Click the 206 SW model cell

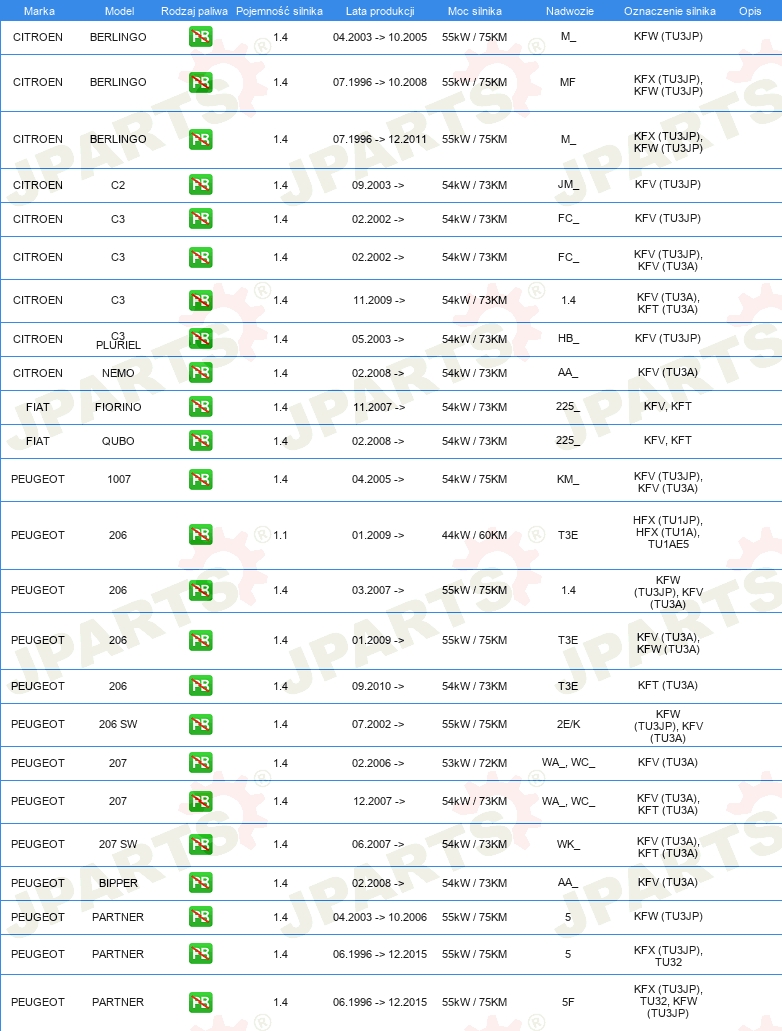click(118, 724)
